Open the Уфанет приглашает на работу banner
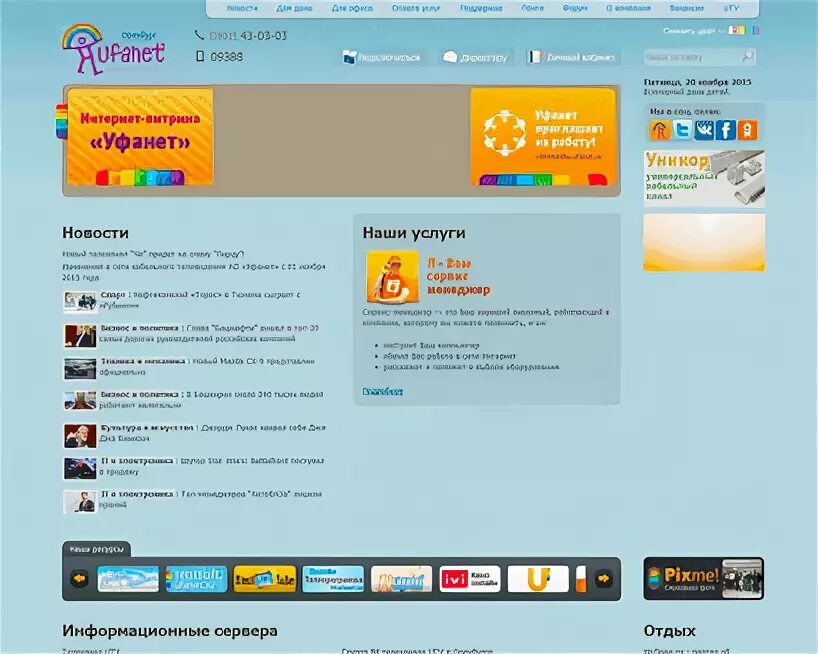 (543, 137)
